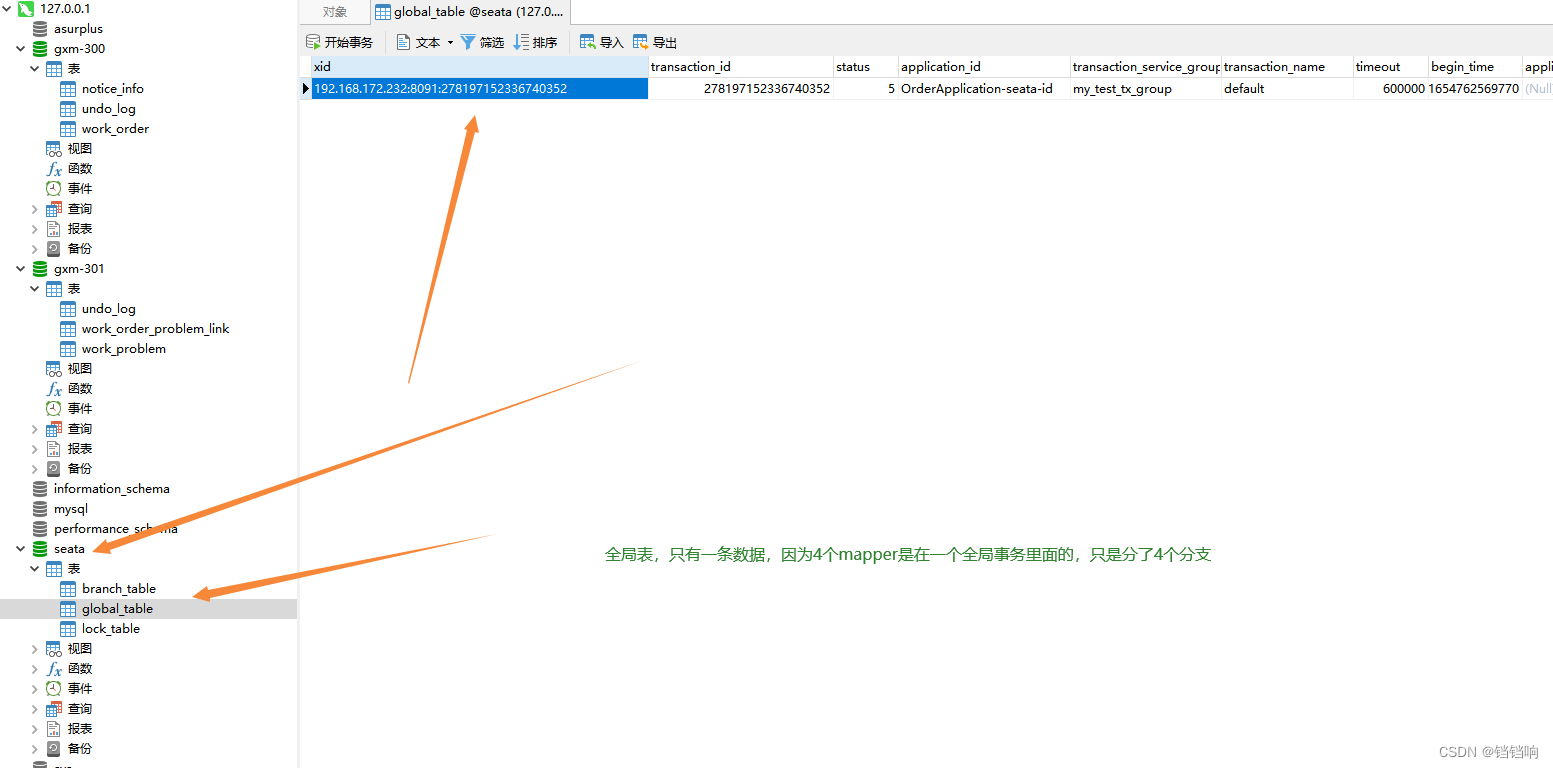This screenshot has width=1553, height=768.
Task: Select the mysql database
Action: (70, 508)
